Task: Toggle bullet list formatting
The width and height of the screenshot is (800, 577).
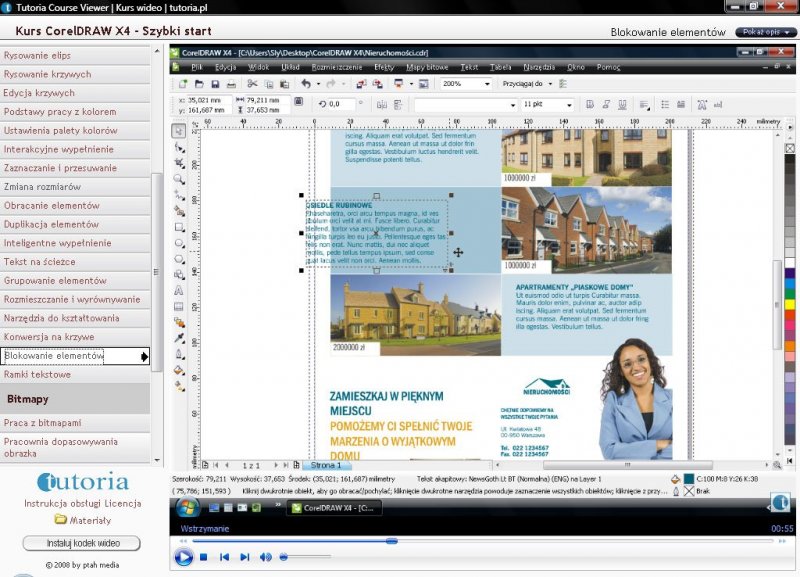Action: (665, 105)
